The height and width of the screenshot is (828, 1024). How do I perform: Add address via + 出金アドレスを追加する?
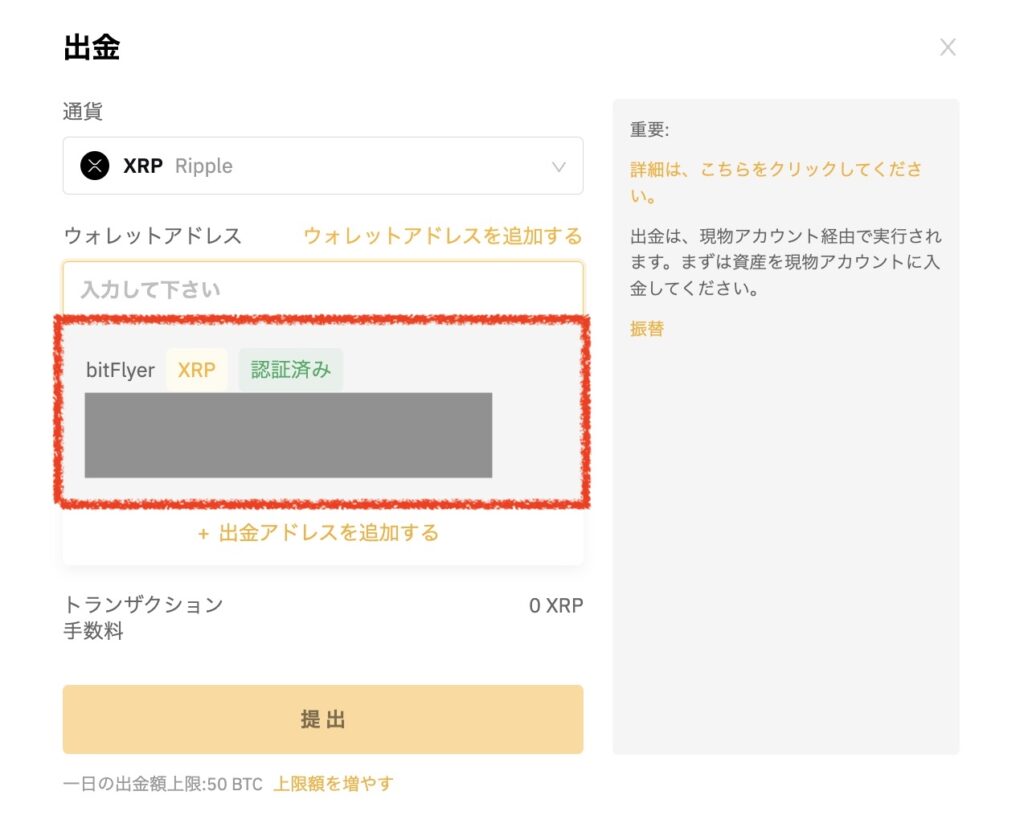point(318,533)
